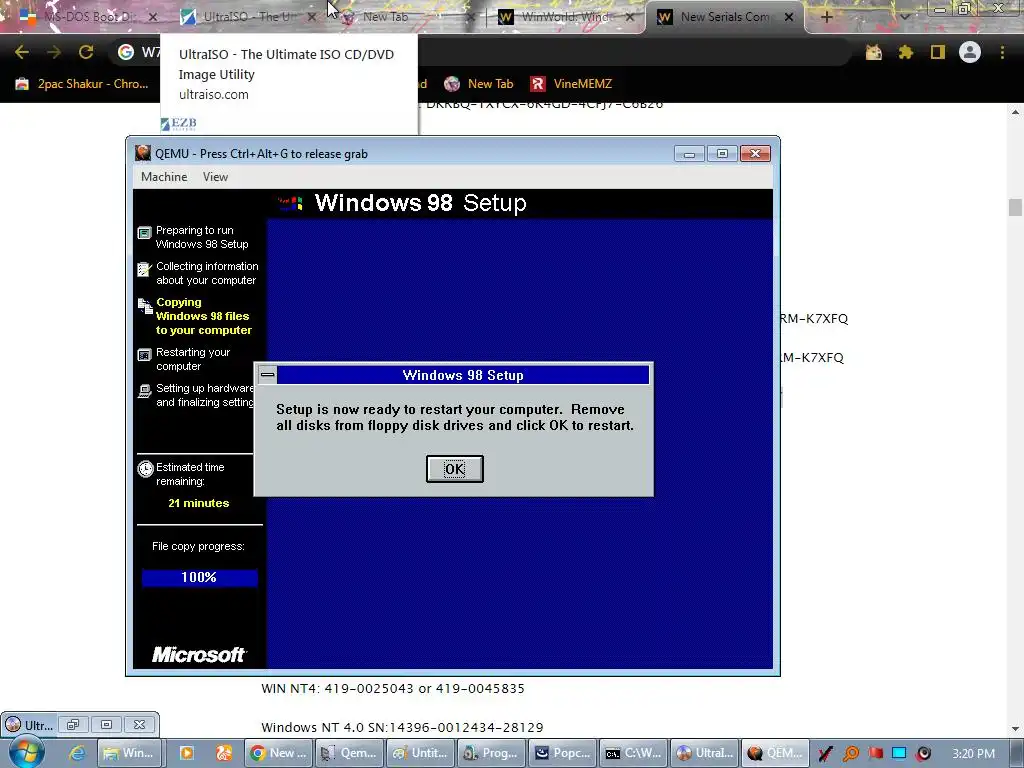The image size is (1024, 768).
Task: Restore the Ultr... thumbnail window
Action: pos(73,724)
